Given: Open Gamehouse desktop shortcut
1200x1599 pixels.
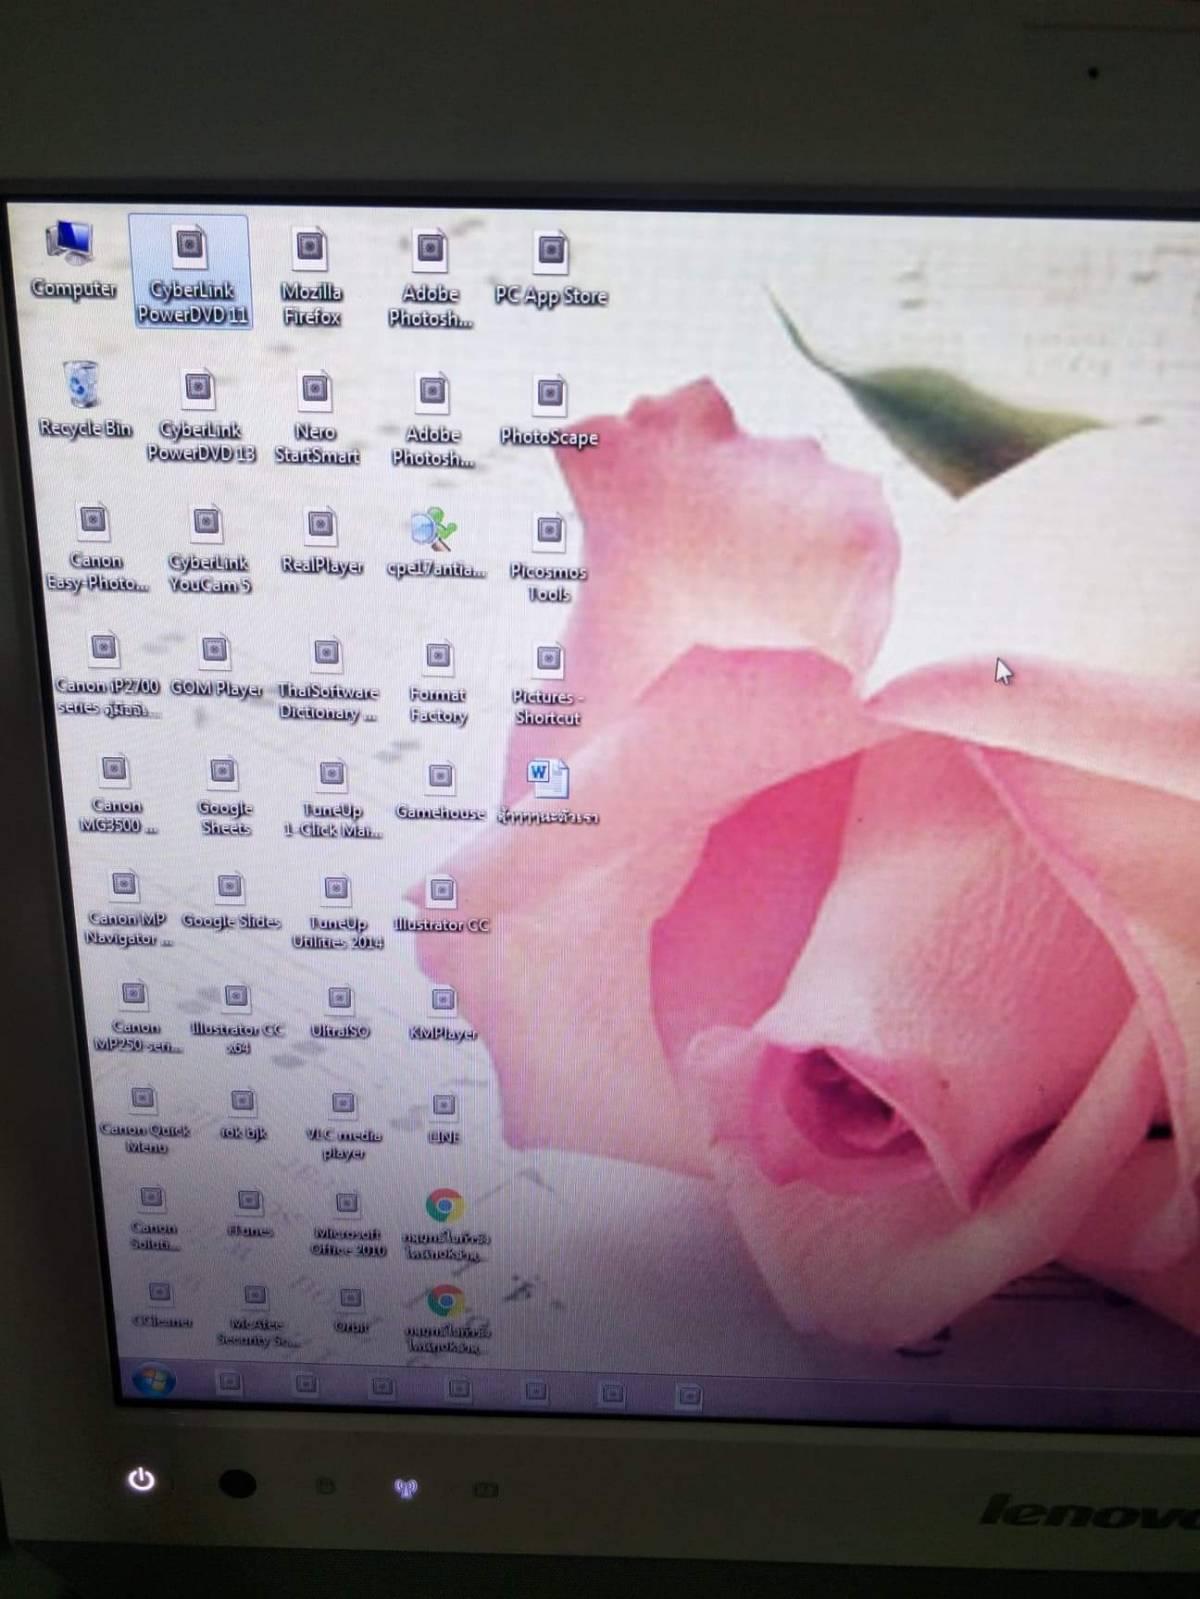Looking at the screenshot, I should click(x=440, y=792).
